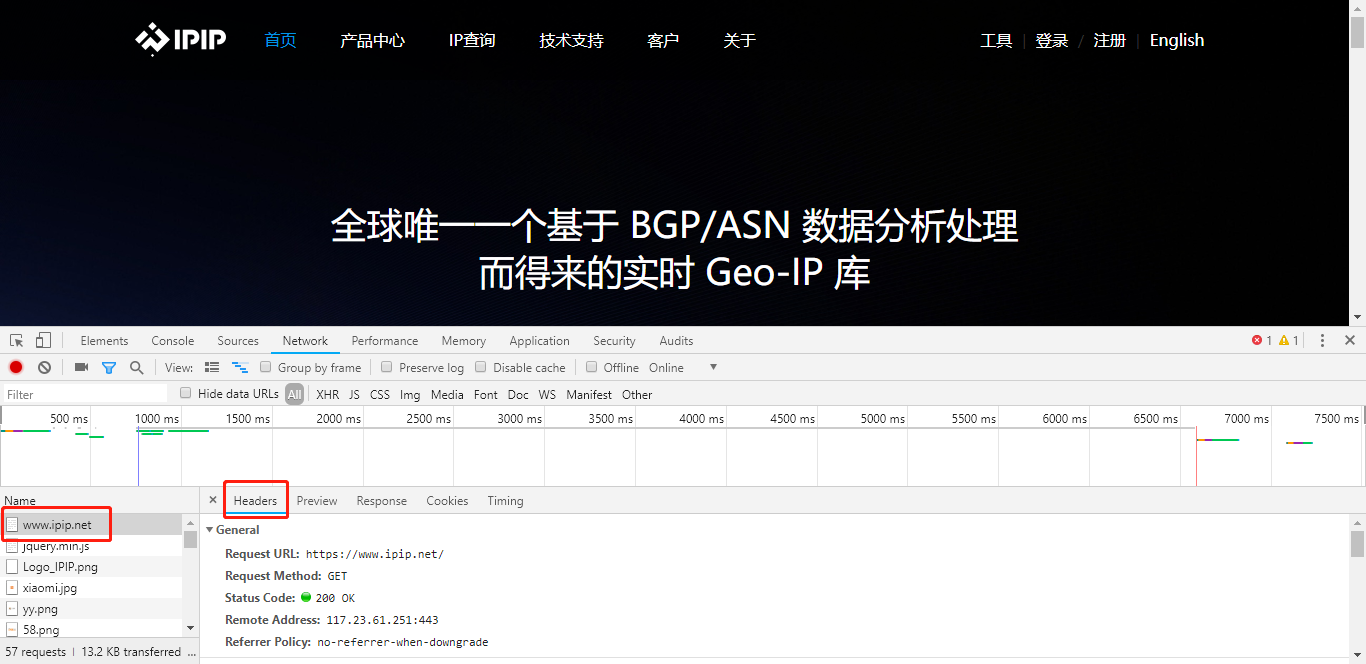Image resolution: width=1366 pixels, height=664 pixels.
Task: Toggle Hide data URLs checkbox
Action: [185, 393]
